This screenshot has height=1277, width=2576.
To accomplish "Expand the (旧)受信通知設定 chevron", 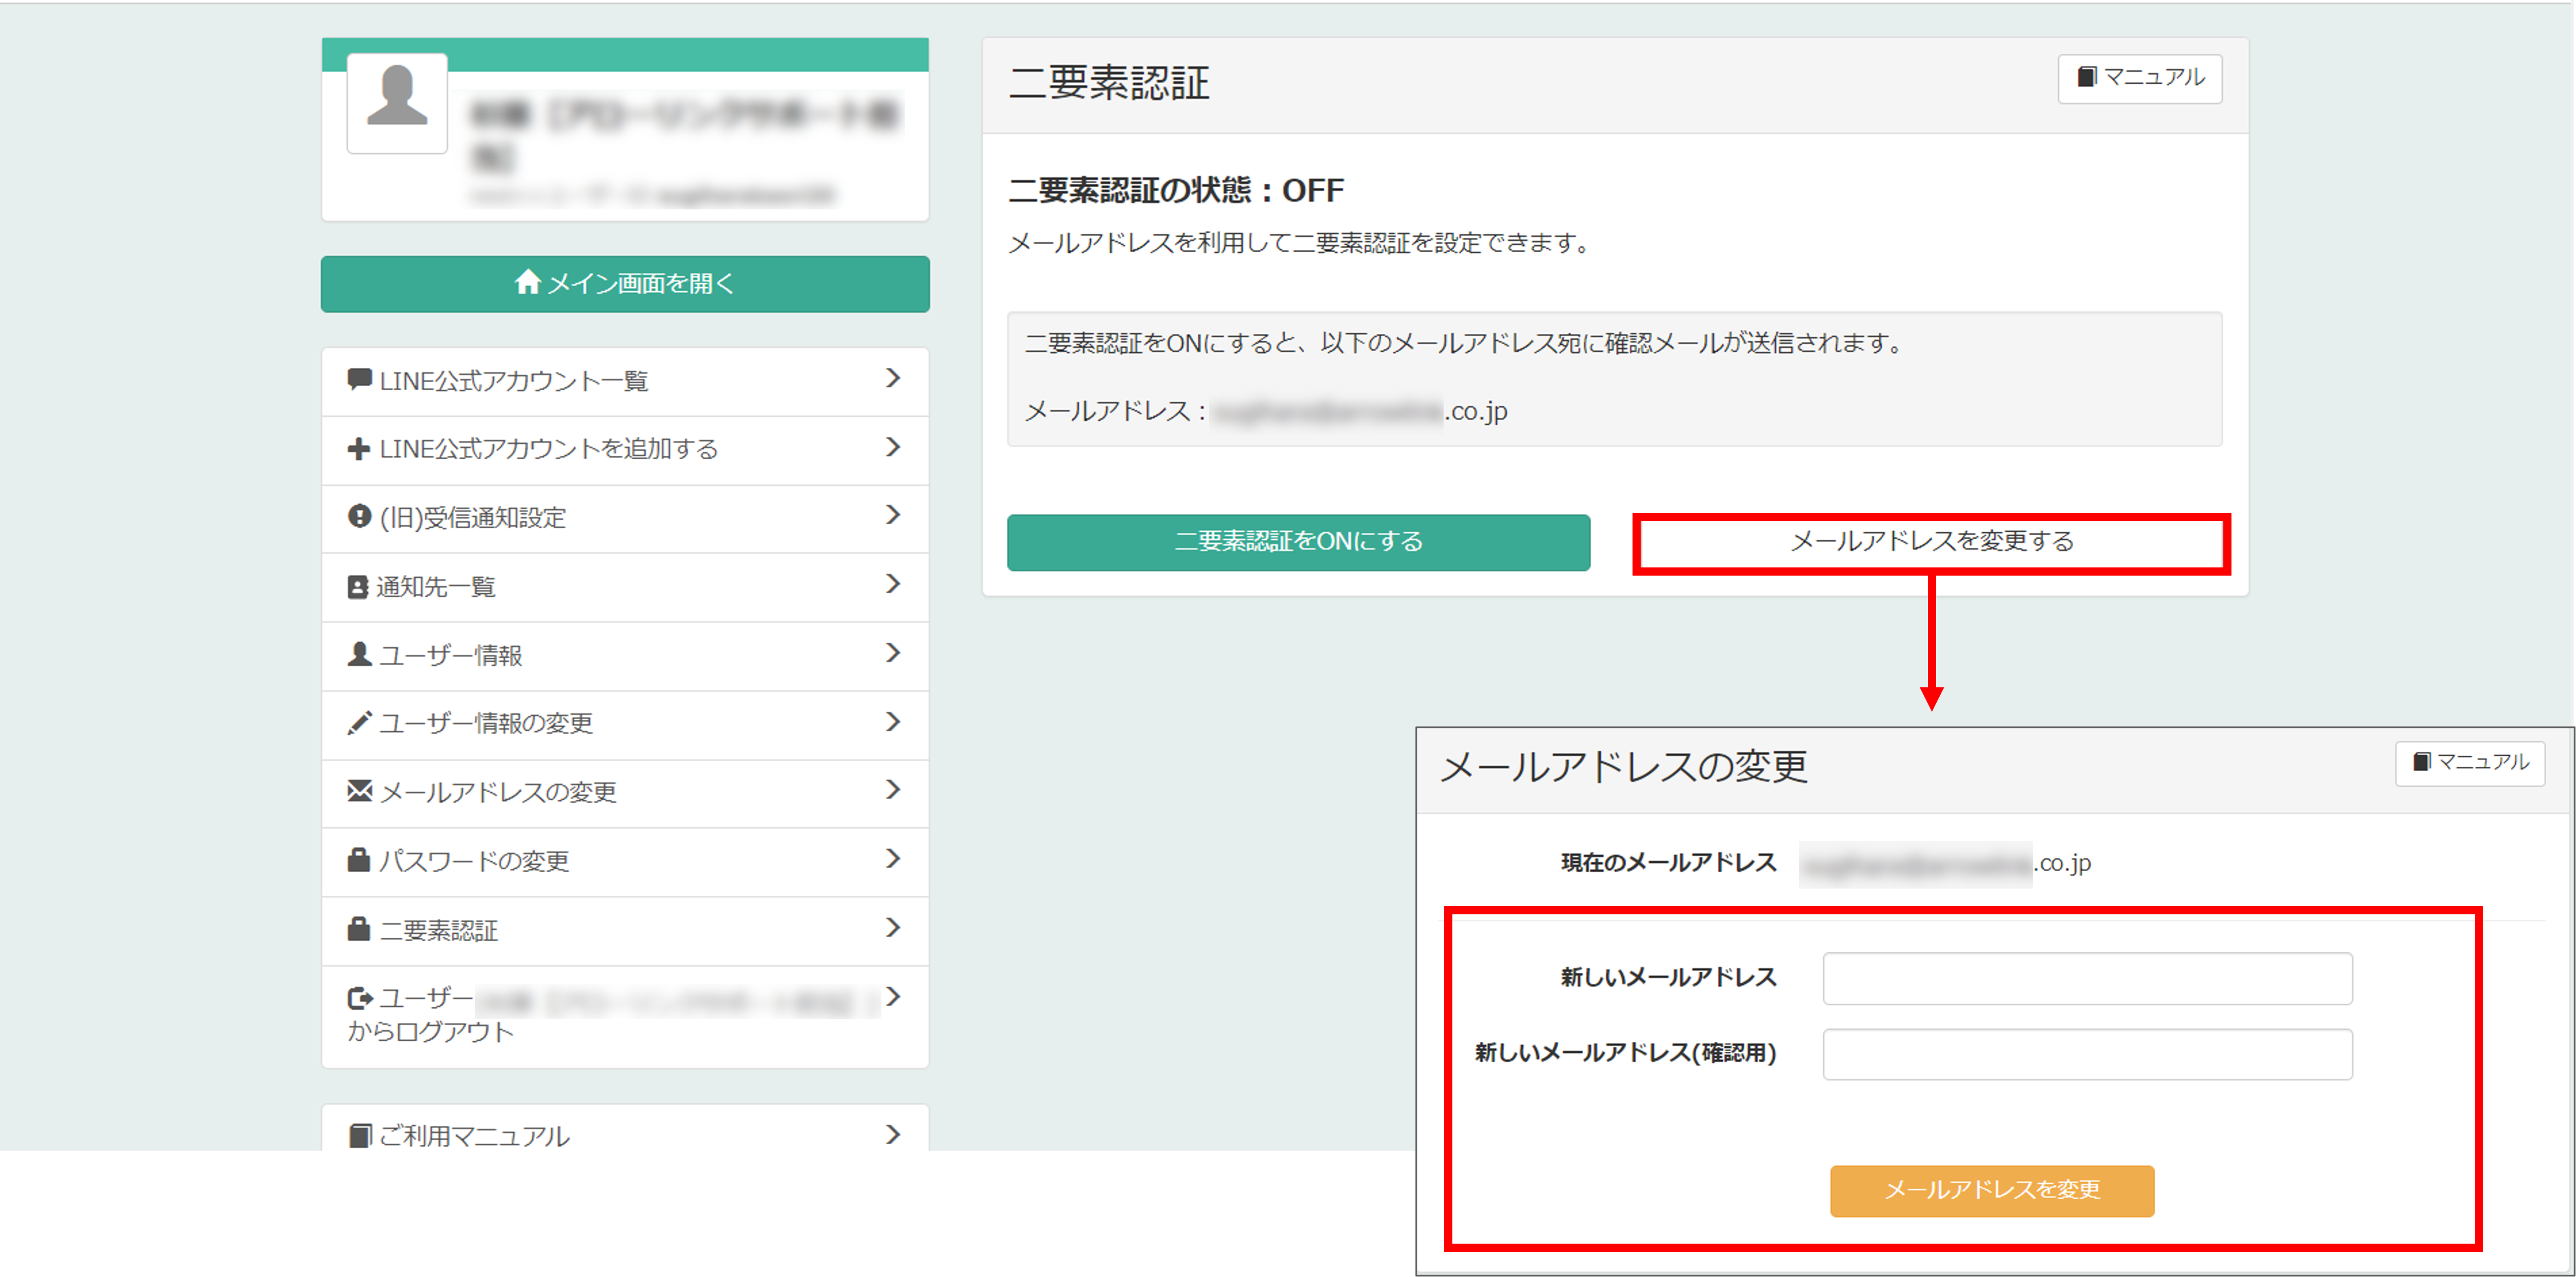I will [x=893, y=515].
